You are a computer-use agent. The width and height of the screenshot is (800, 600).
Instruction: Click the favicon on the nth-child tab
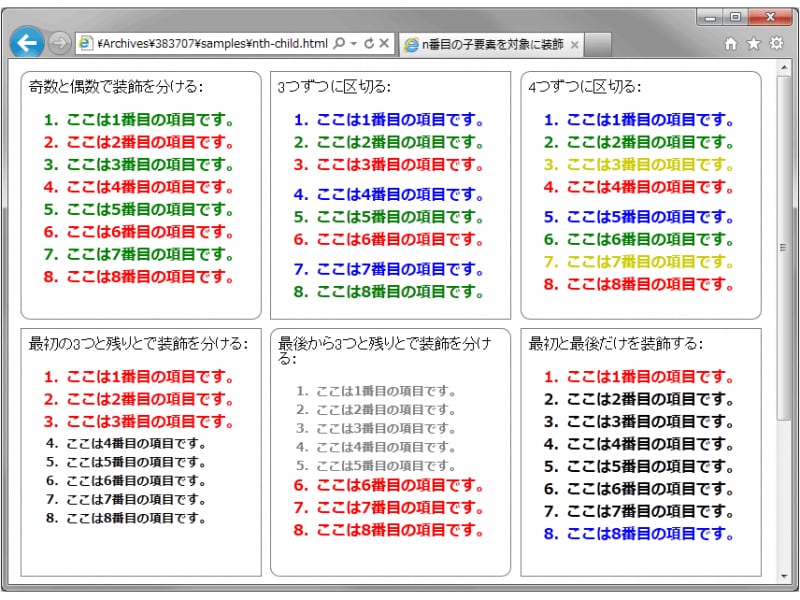pos(412,44)
